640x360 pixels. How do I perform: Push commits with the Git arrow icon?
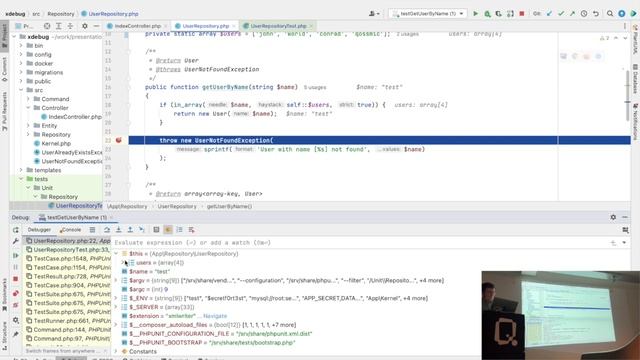[572, 13]
